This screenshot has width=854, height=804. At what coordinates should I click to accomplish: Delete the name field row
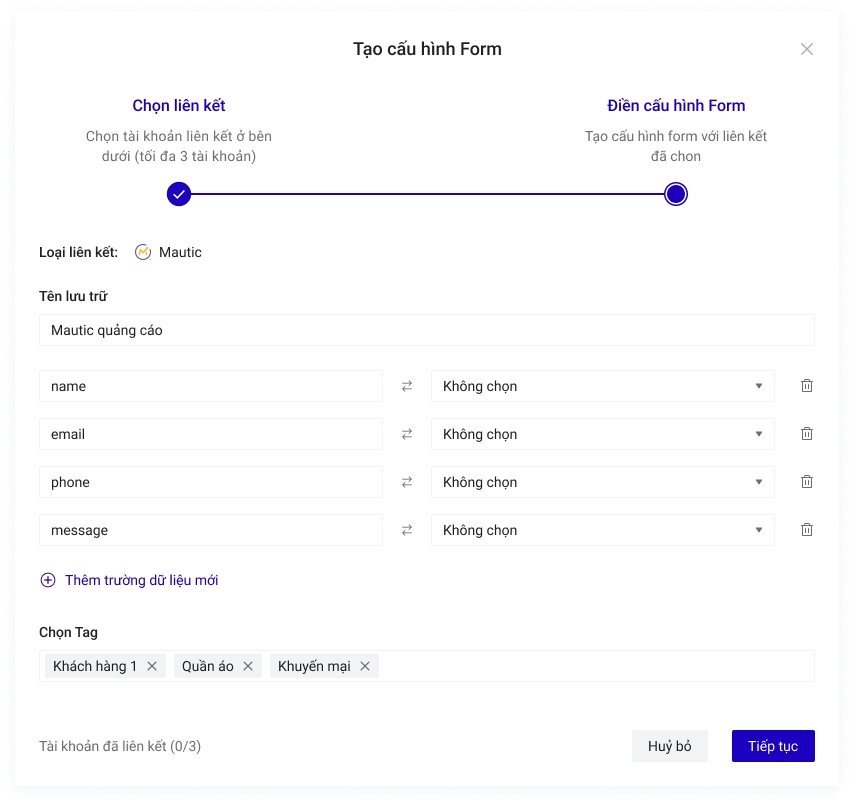(x=806, y=386)
